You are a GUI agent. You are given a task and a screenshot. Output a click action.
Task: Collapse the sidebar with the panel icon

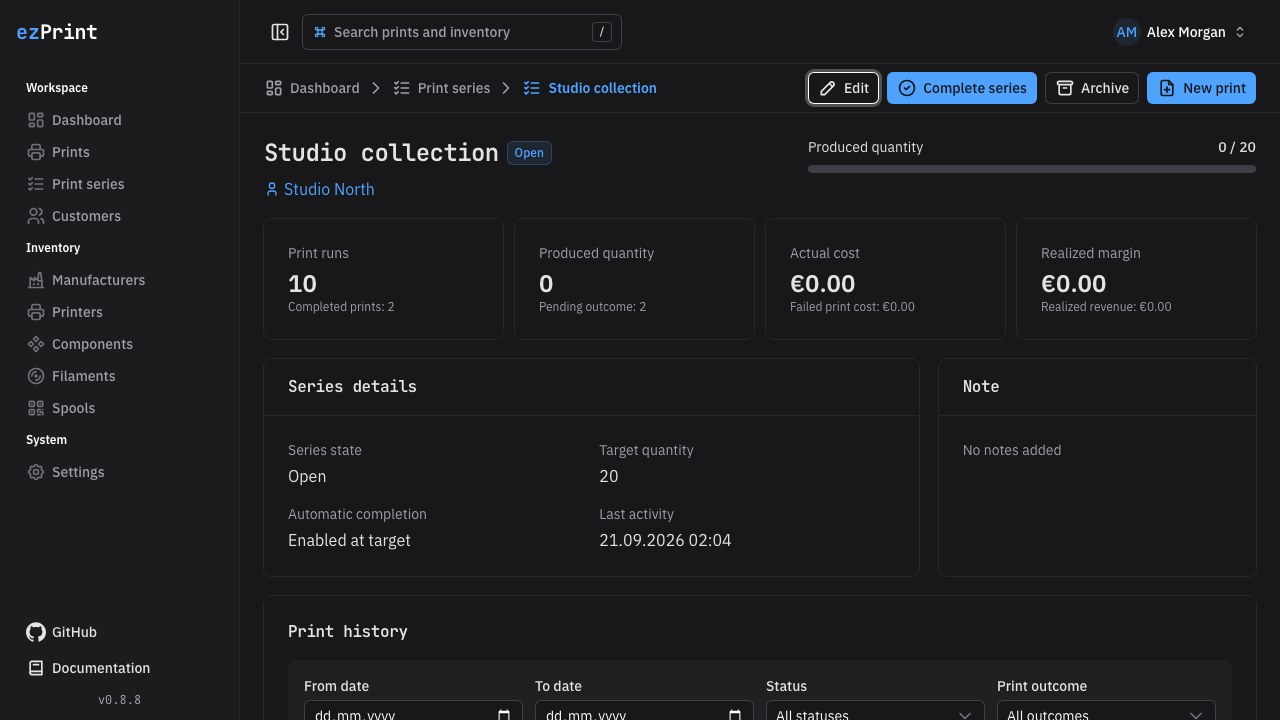point(280,32)
